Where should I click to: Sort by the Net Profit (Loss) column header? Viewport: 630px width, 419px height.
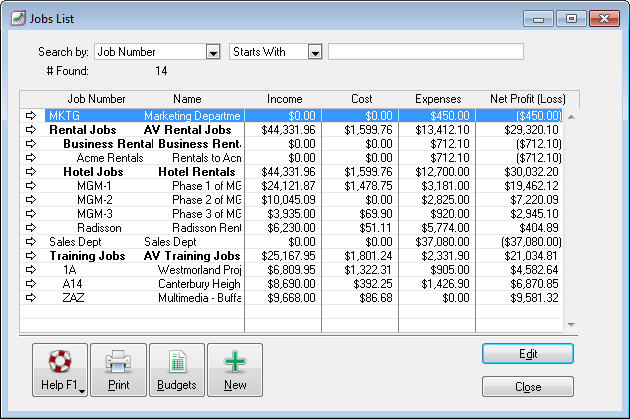click(528, 99)
